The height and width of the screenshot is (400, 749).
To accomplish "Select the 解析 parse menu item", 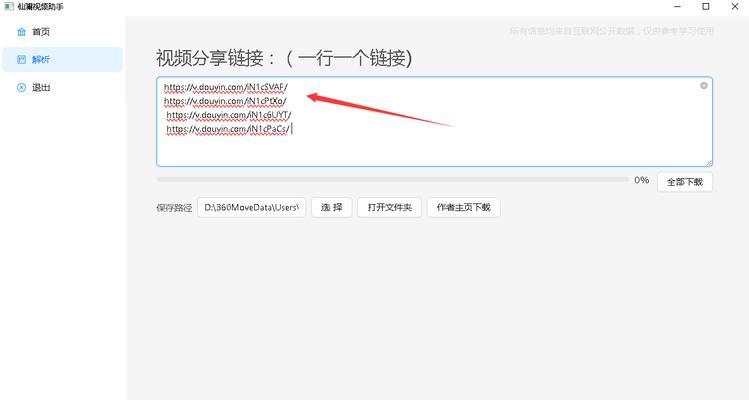I will tap(62, 59).
